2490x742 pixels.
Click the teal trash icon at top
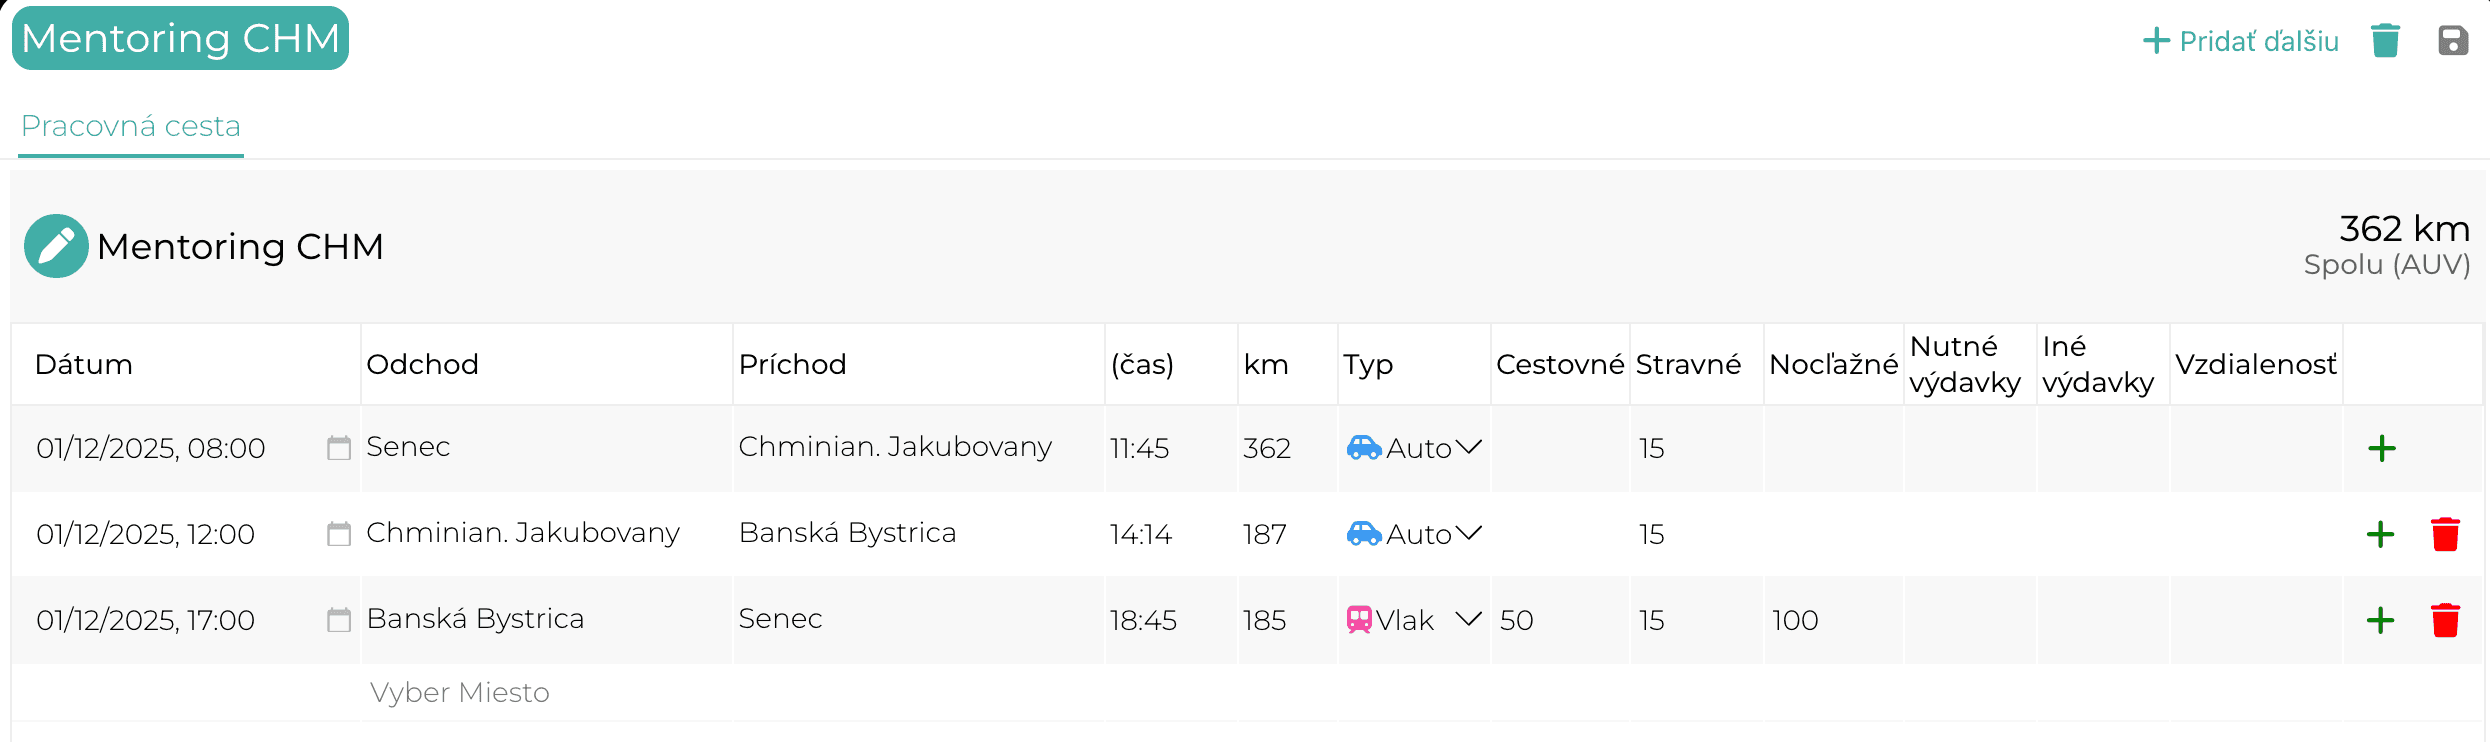(2386, 41)
